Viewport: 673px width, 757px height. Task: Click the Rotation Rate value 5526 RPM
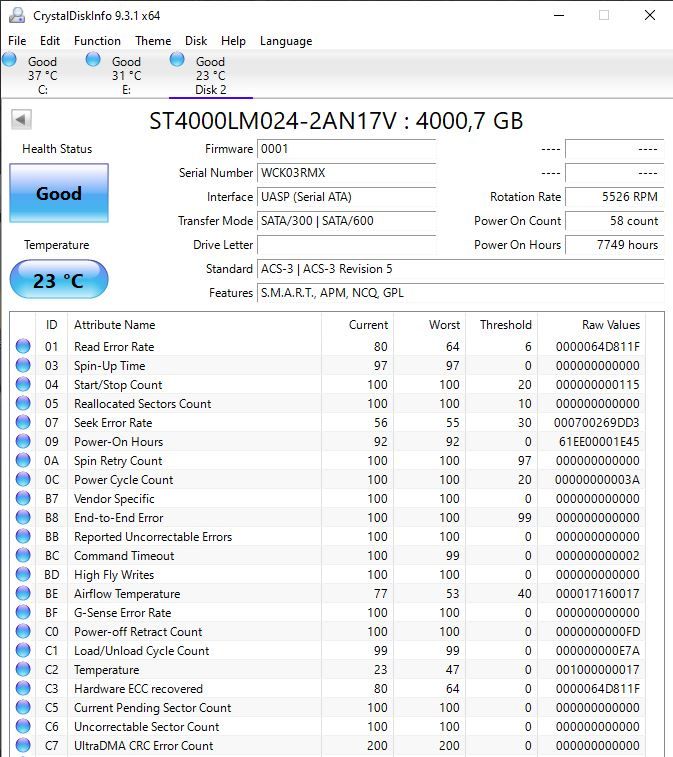click(615, 197)
